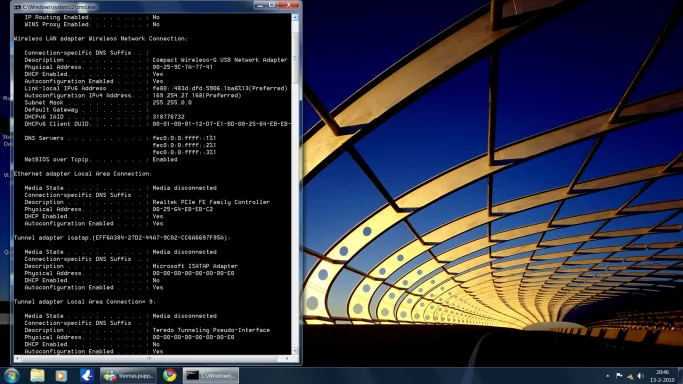Click the cmd horizontal scrollbar thumb
The height and width of the screenshot is (384, 683).
pyautogui.click(x=149, y=358)
